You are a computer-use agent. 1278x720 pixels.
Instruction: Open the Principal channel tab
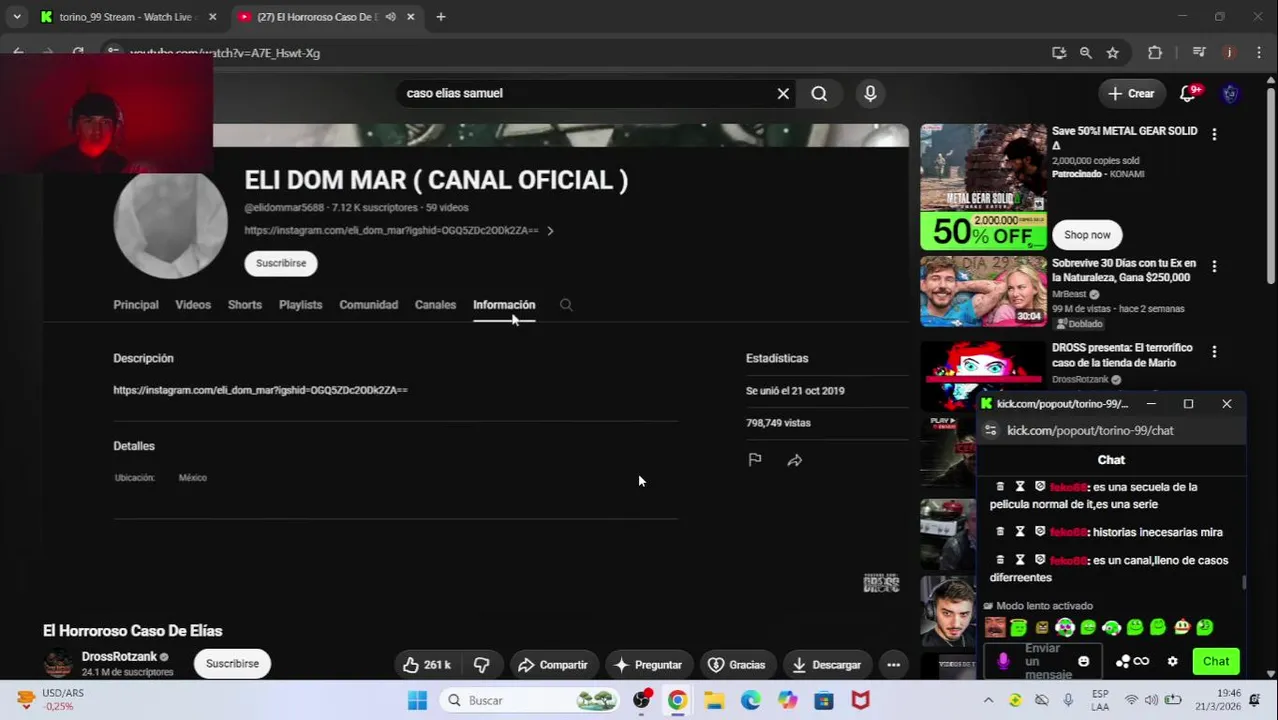136,305
